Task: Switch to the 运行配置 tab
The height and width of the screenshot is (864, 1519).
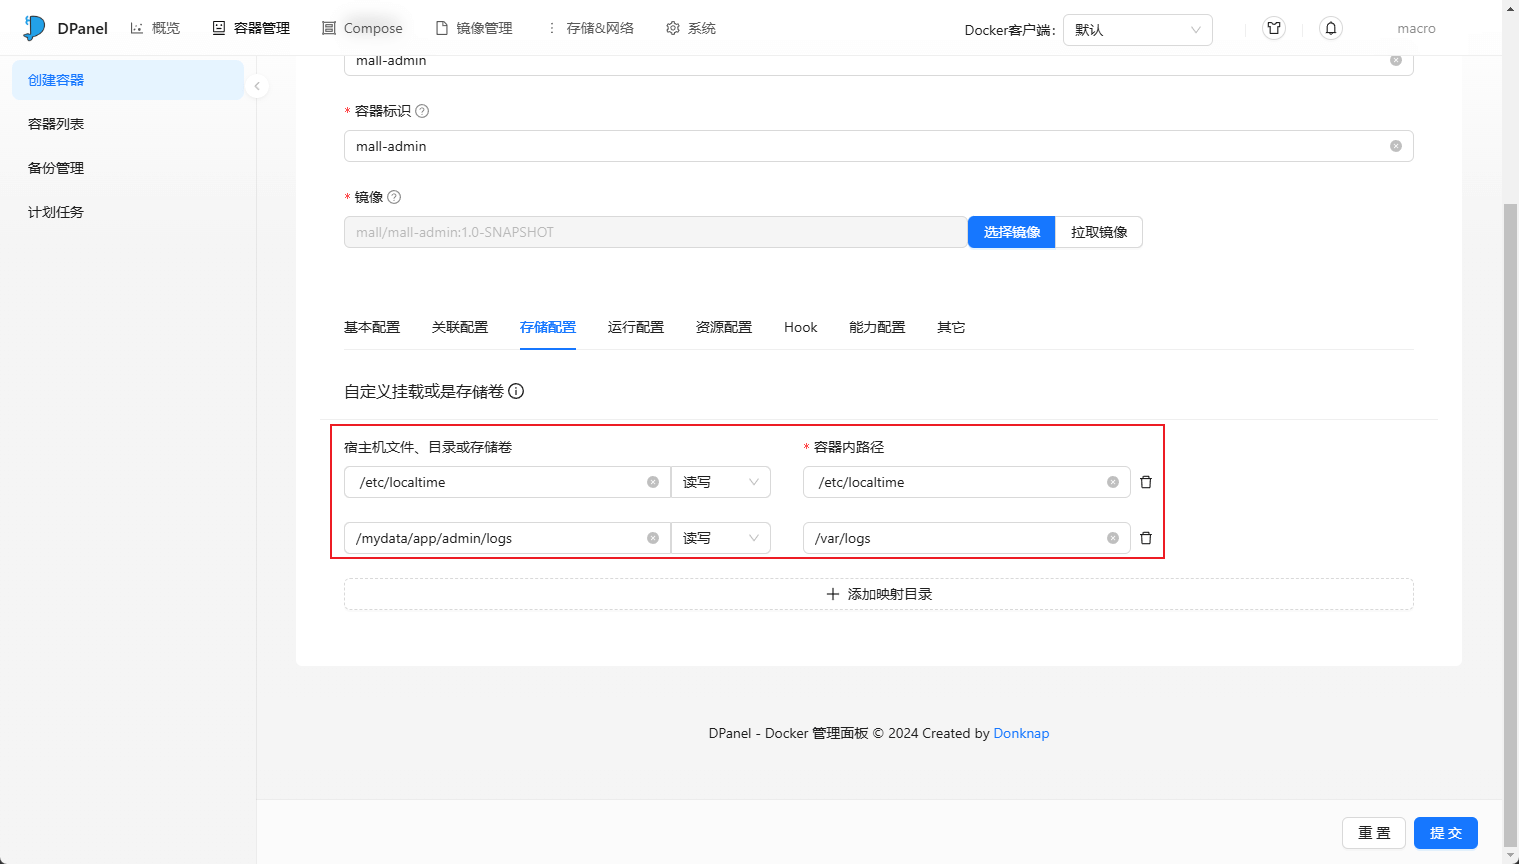Action: (x=635, y=327)
